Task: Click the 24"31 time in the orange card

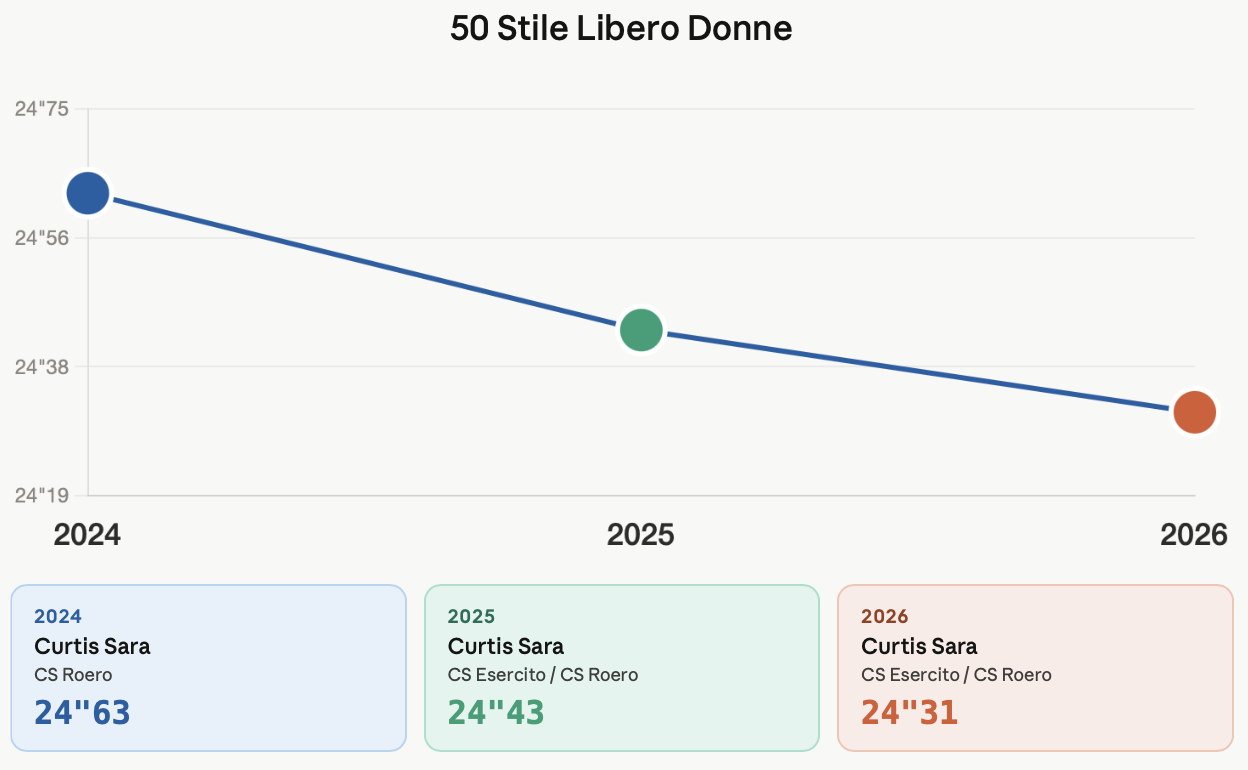Action: (x=909, y=712)
